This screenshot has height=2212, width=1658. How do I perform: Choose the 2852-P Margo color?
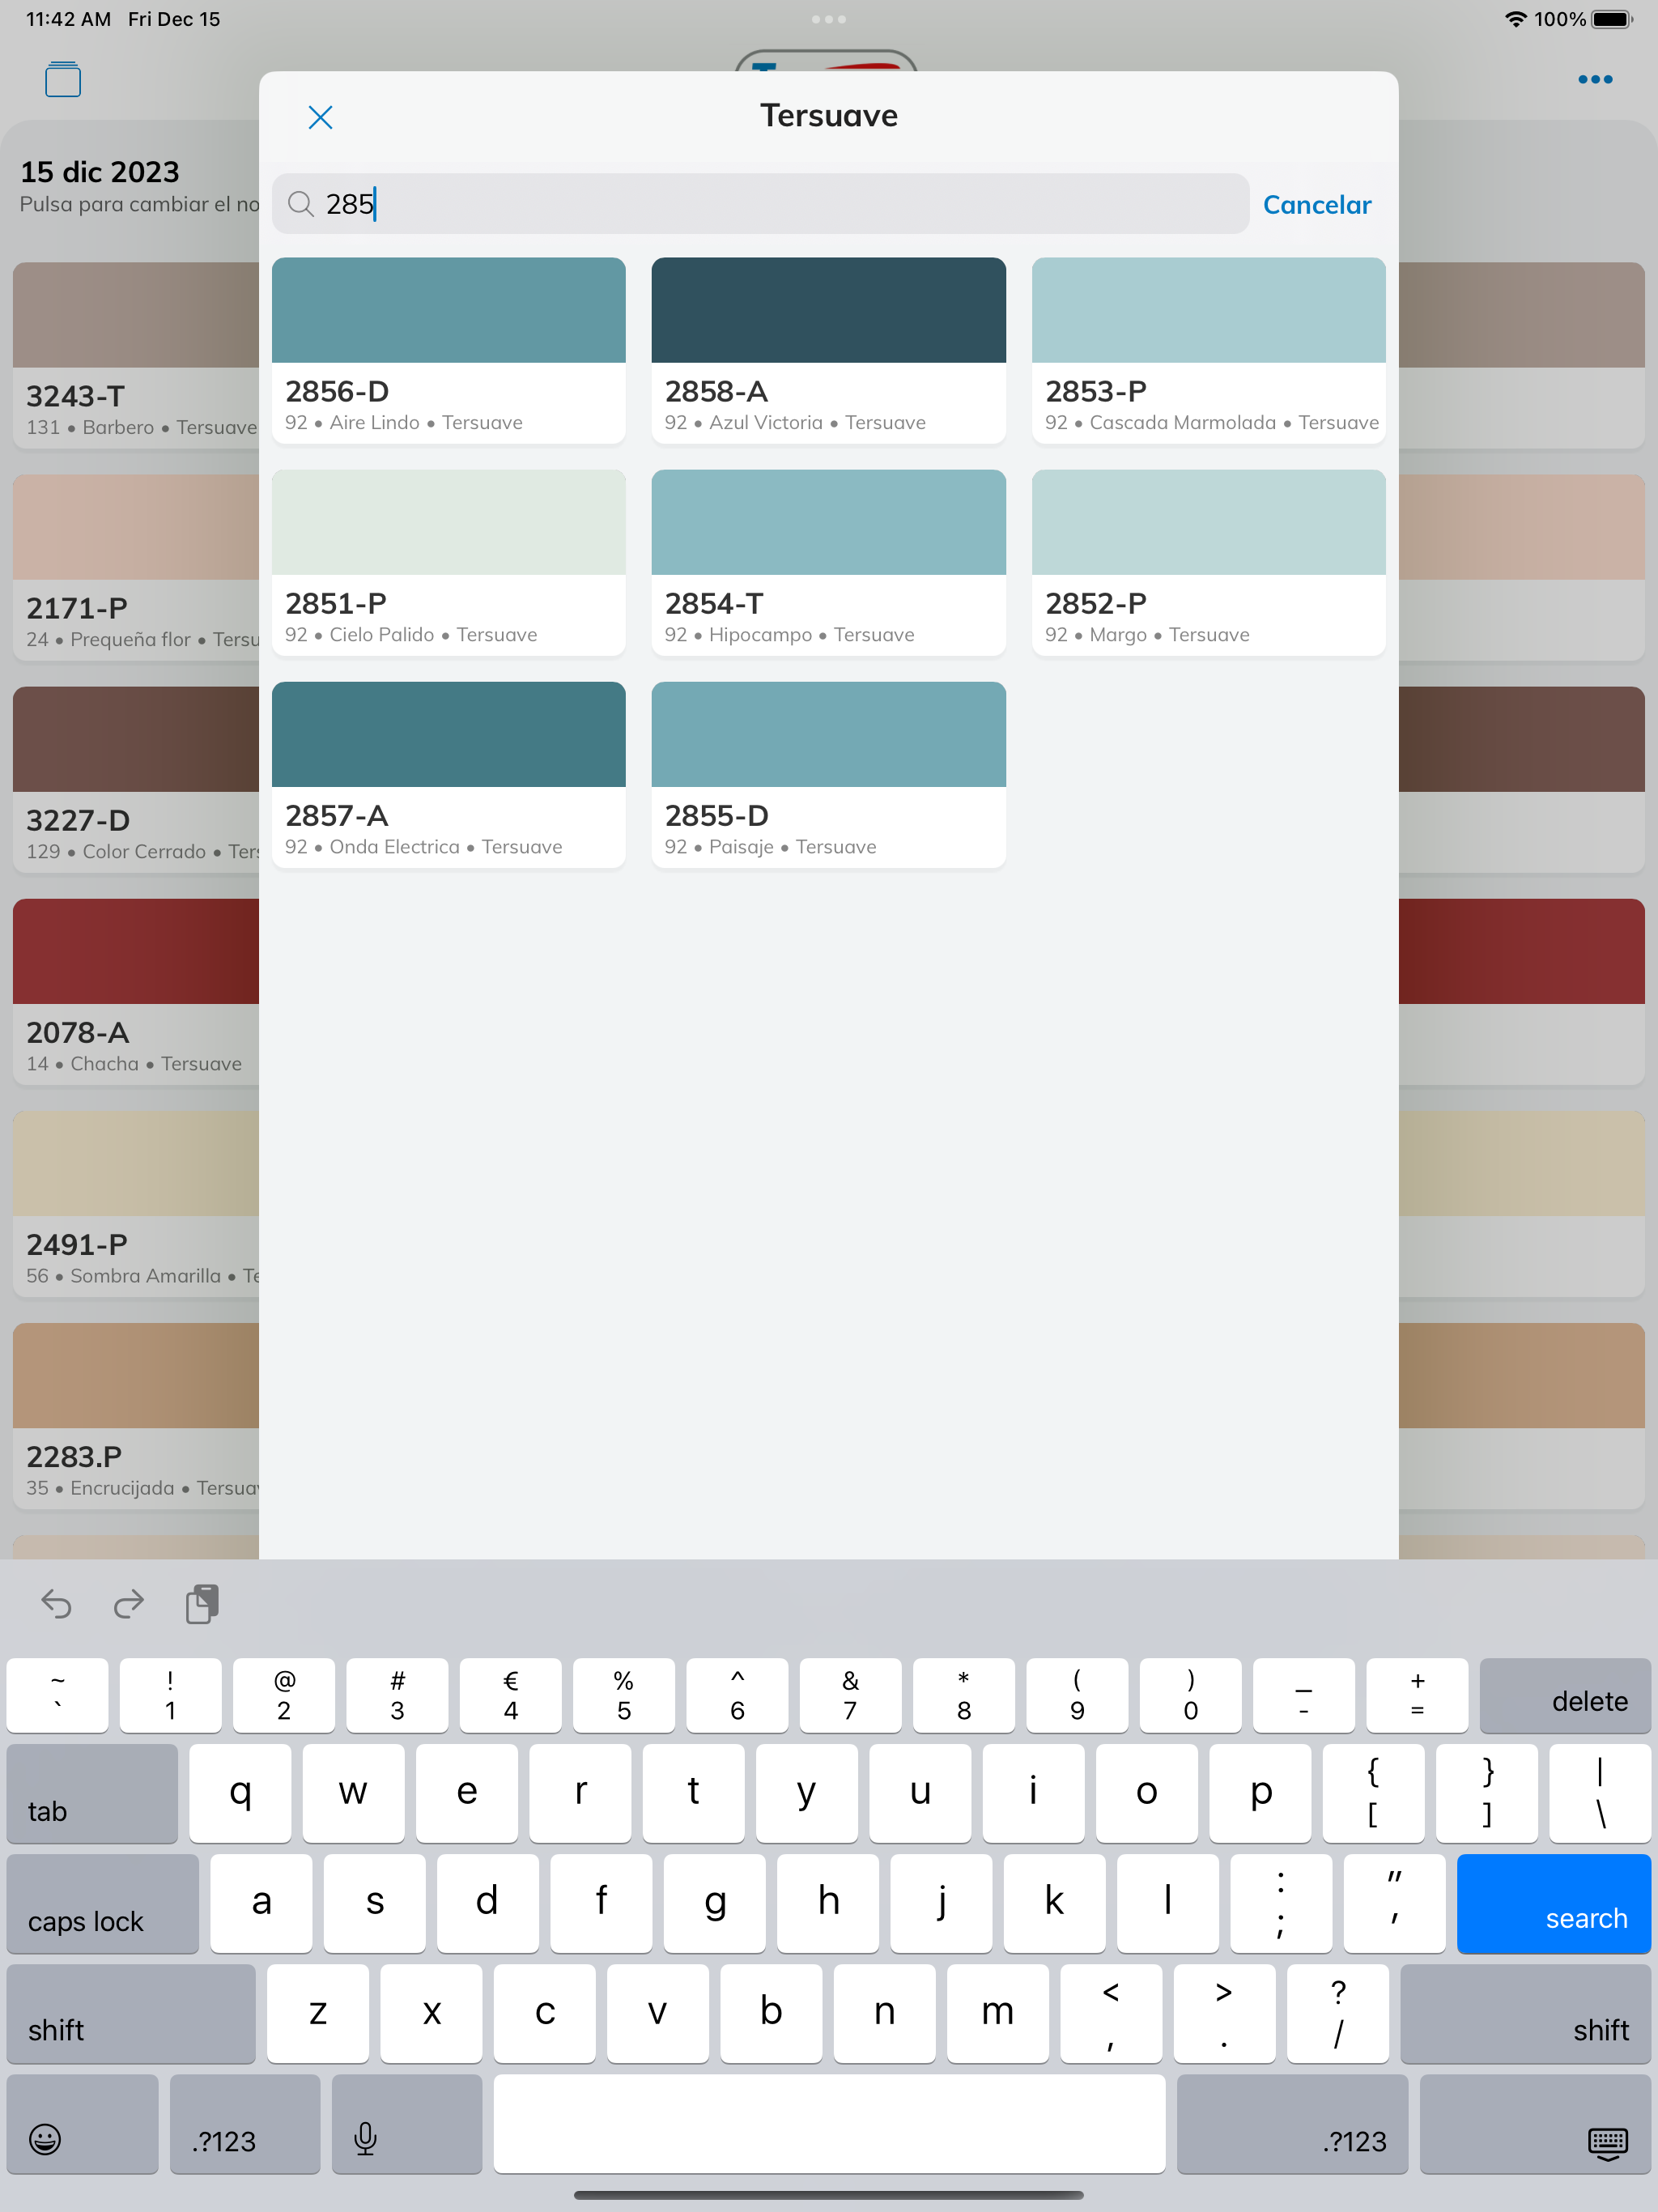click(1208, 562)
